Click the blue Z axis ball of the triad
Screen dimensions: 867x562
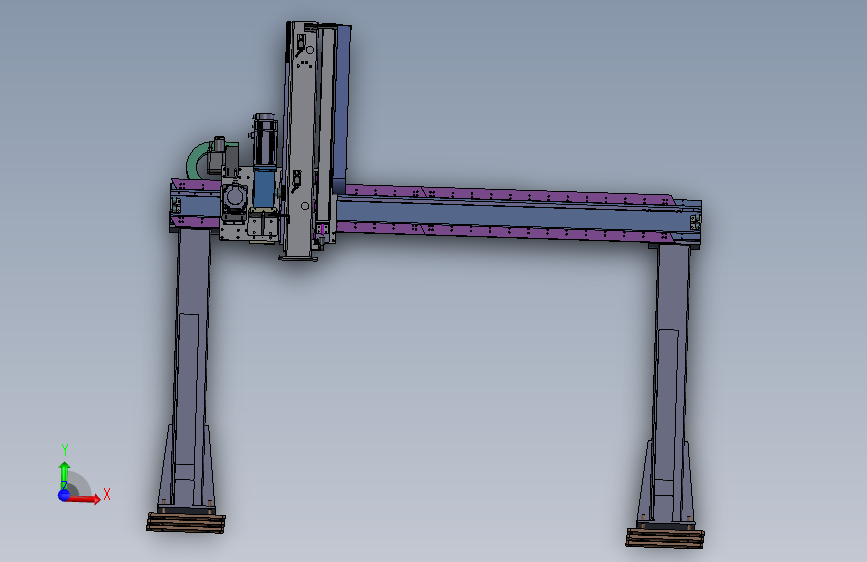click(x=64, y=495)
